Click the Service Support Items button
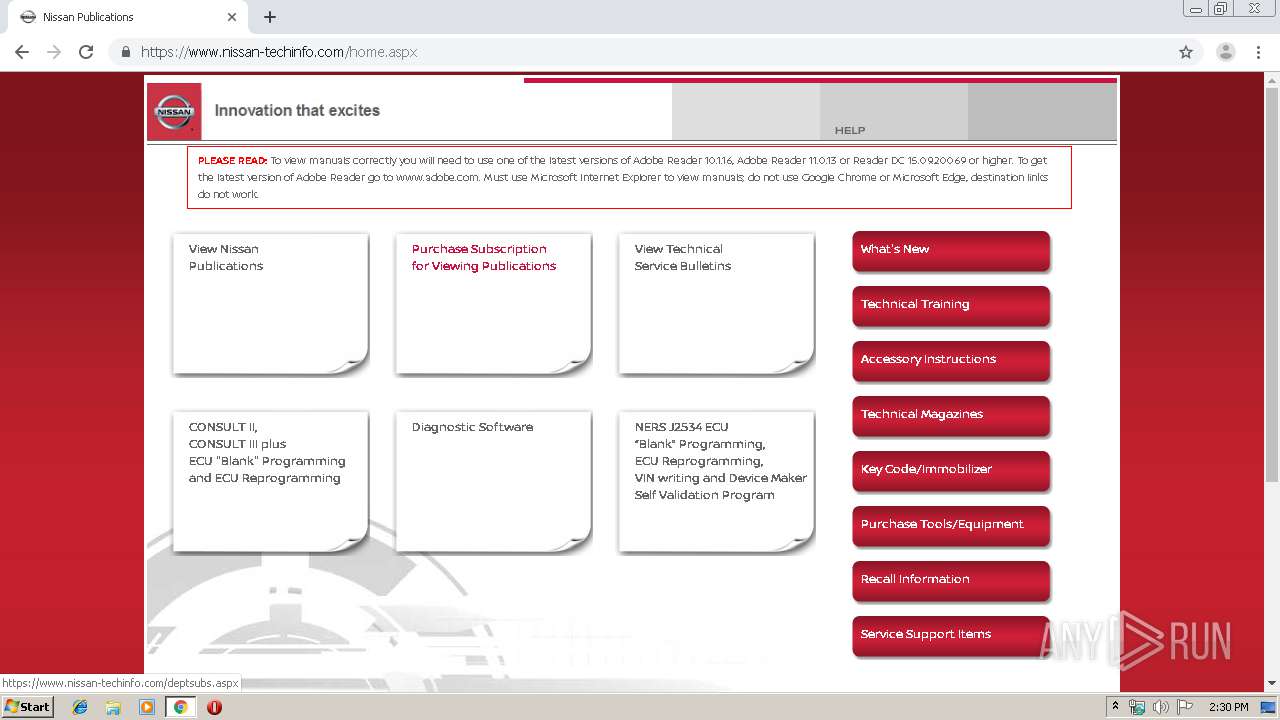Image resolution: width=1280 pixels, height=720 pixels. click(x=951, y=635)
